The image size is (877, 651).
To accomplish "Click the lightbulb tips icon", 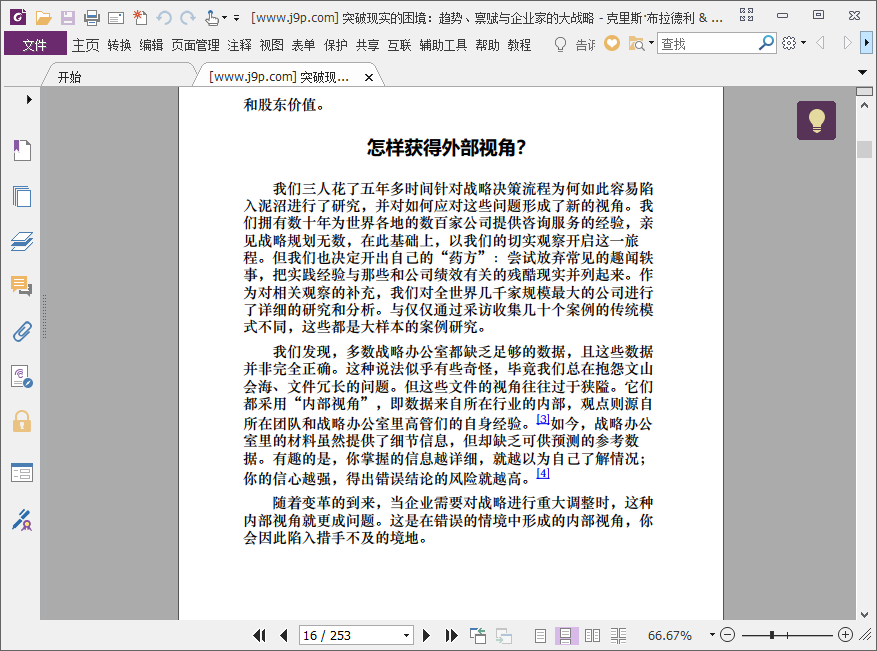I will pos(816,121).
